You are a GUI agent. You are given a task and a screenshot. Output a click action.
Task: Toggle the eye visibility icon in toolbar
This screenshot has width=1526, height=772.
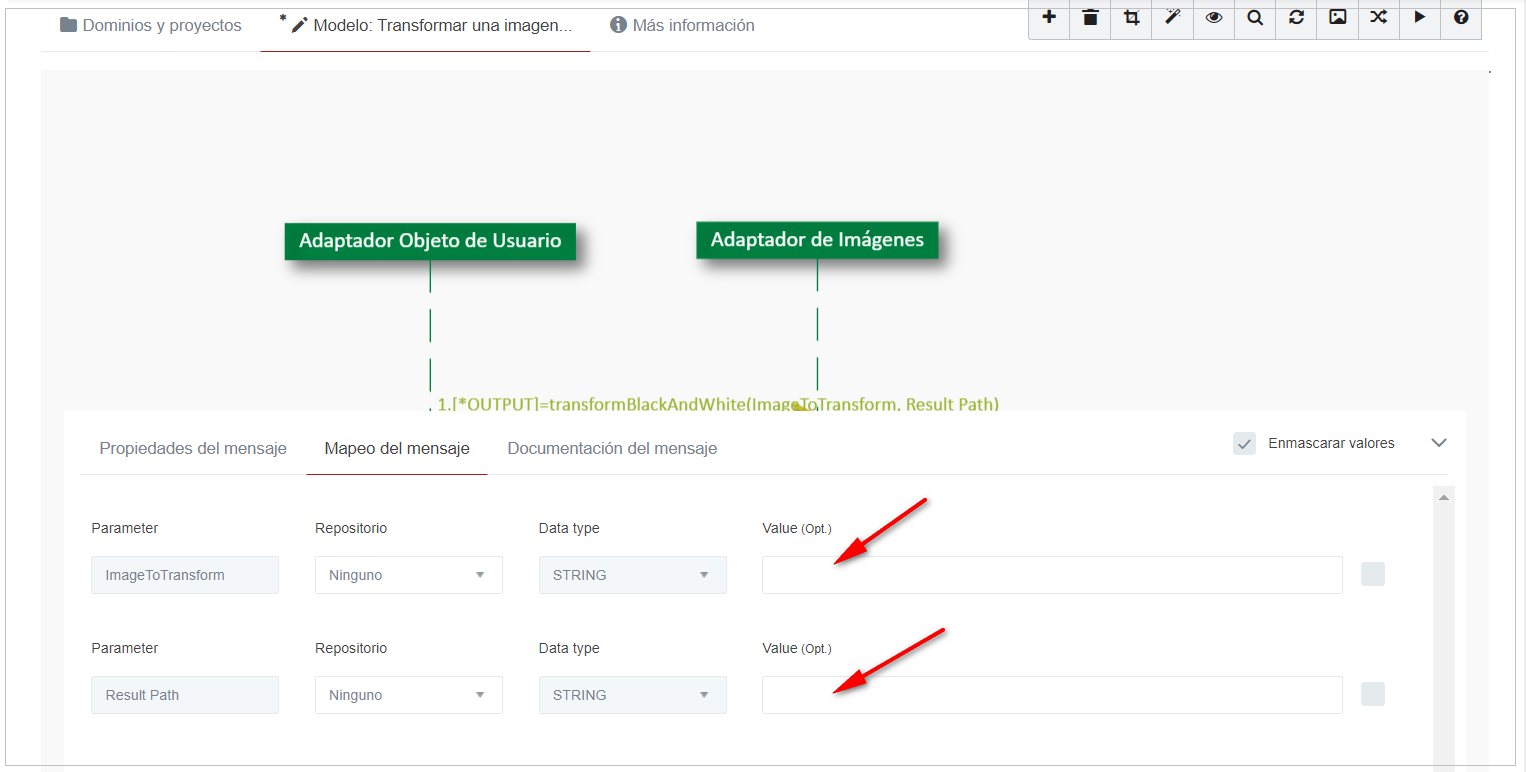tap(1214, 18)
